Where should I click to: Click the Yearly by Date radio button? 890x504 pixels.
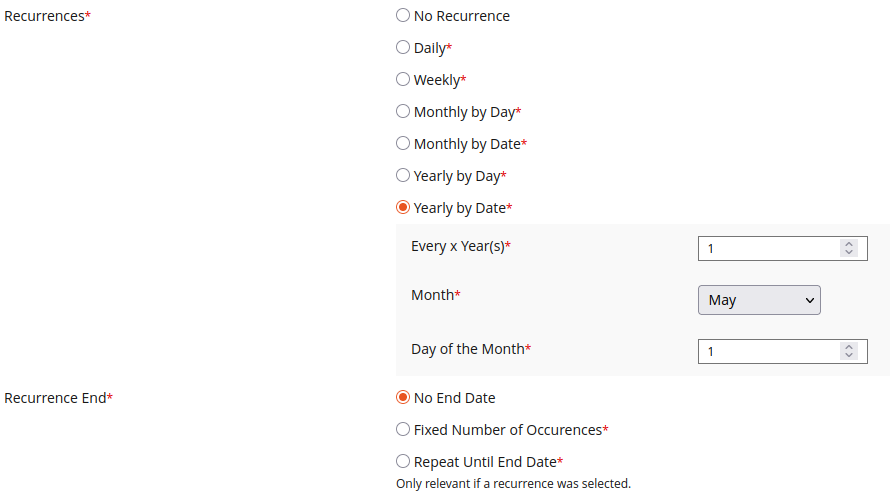pyautogui.click(x=403, y=207)
